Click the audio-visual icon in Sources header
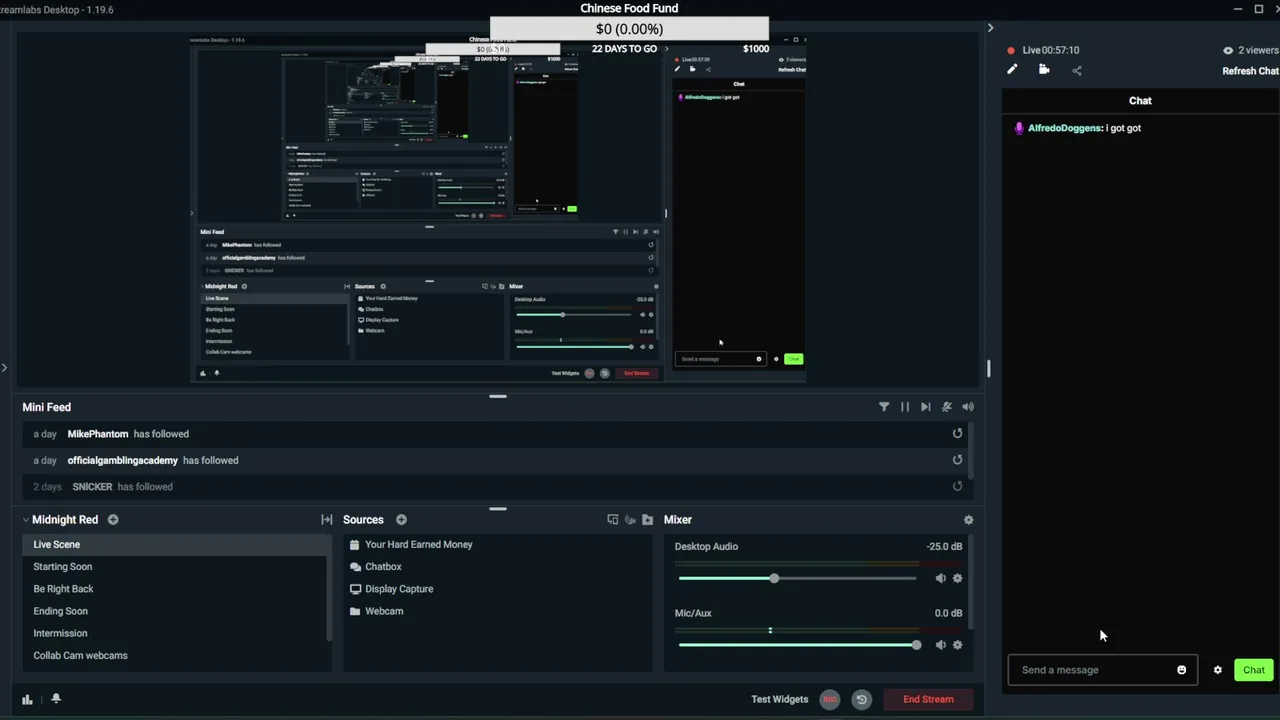Viewport: 1280px width, 720px height. click(x=630, y=520)
